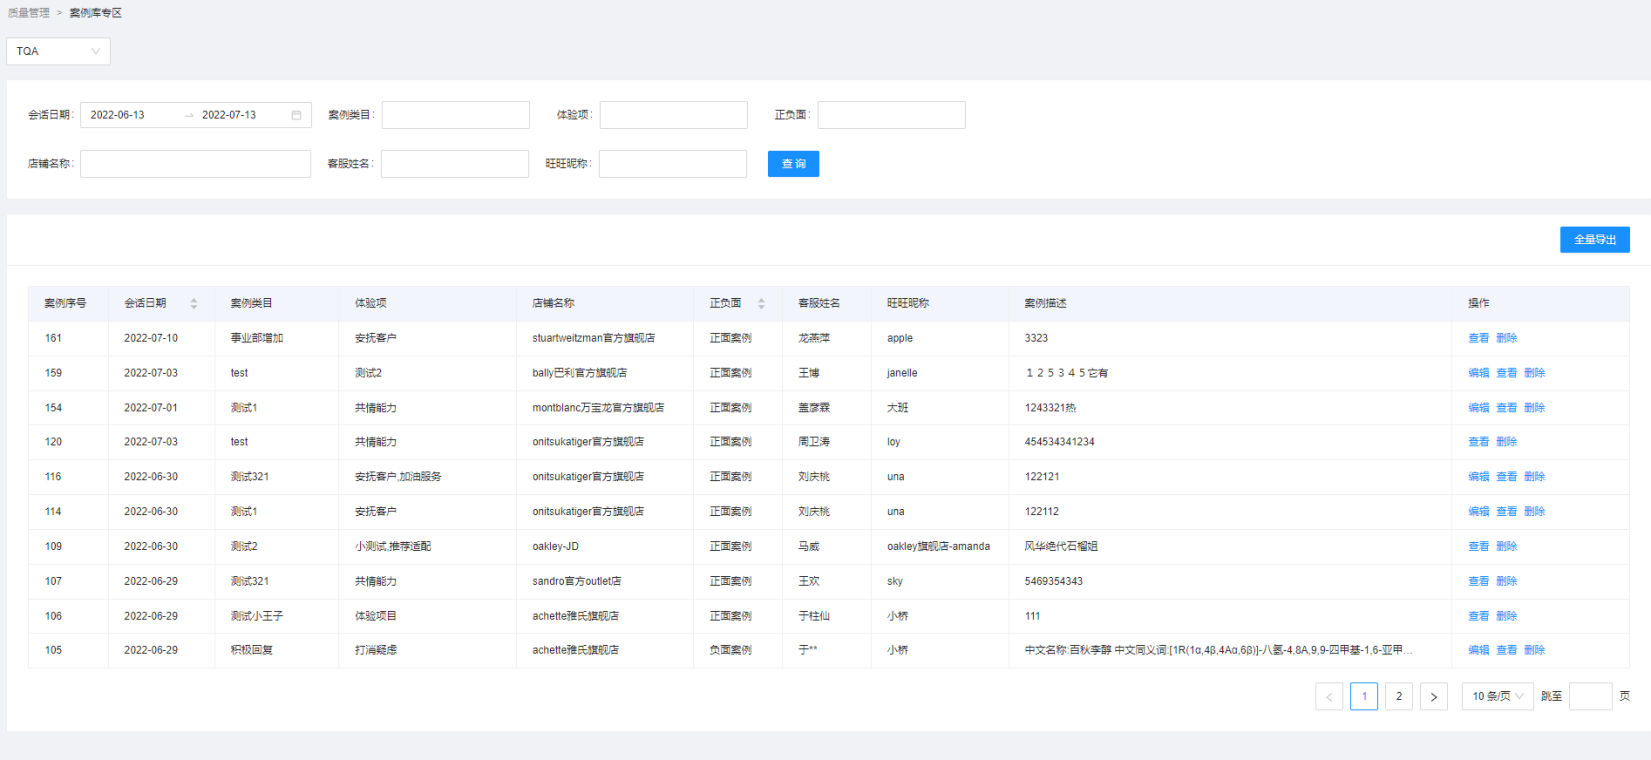Screen dimensions: 1651x760
Task: Click store name stuartweitzman官方旗舰店
Action: point(593,338)
